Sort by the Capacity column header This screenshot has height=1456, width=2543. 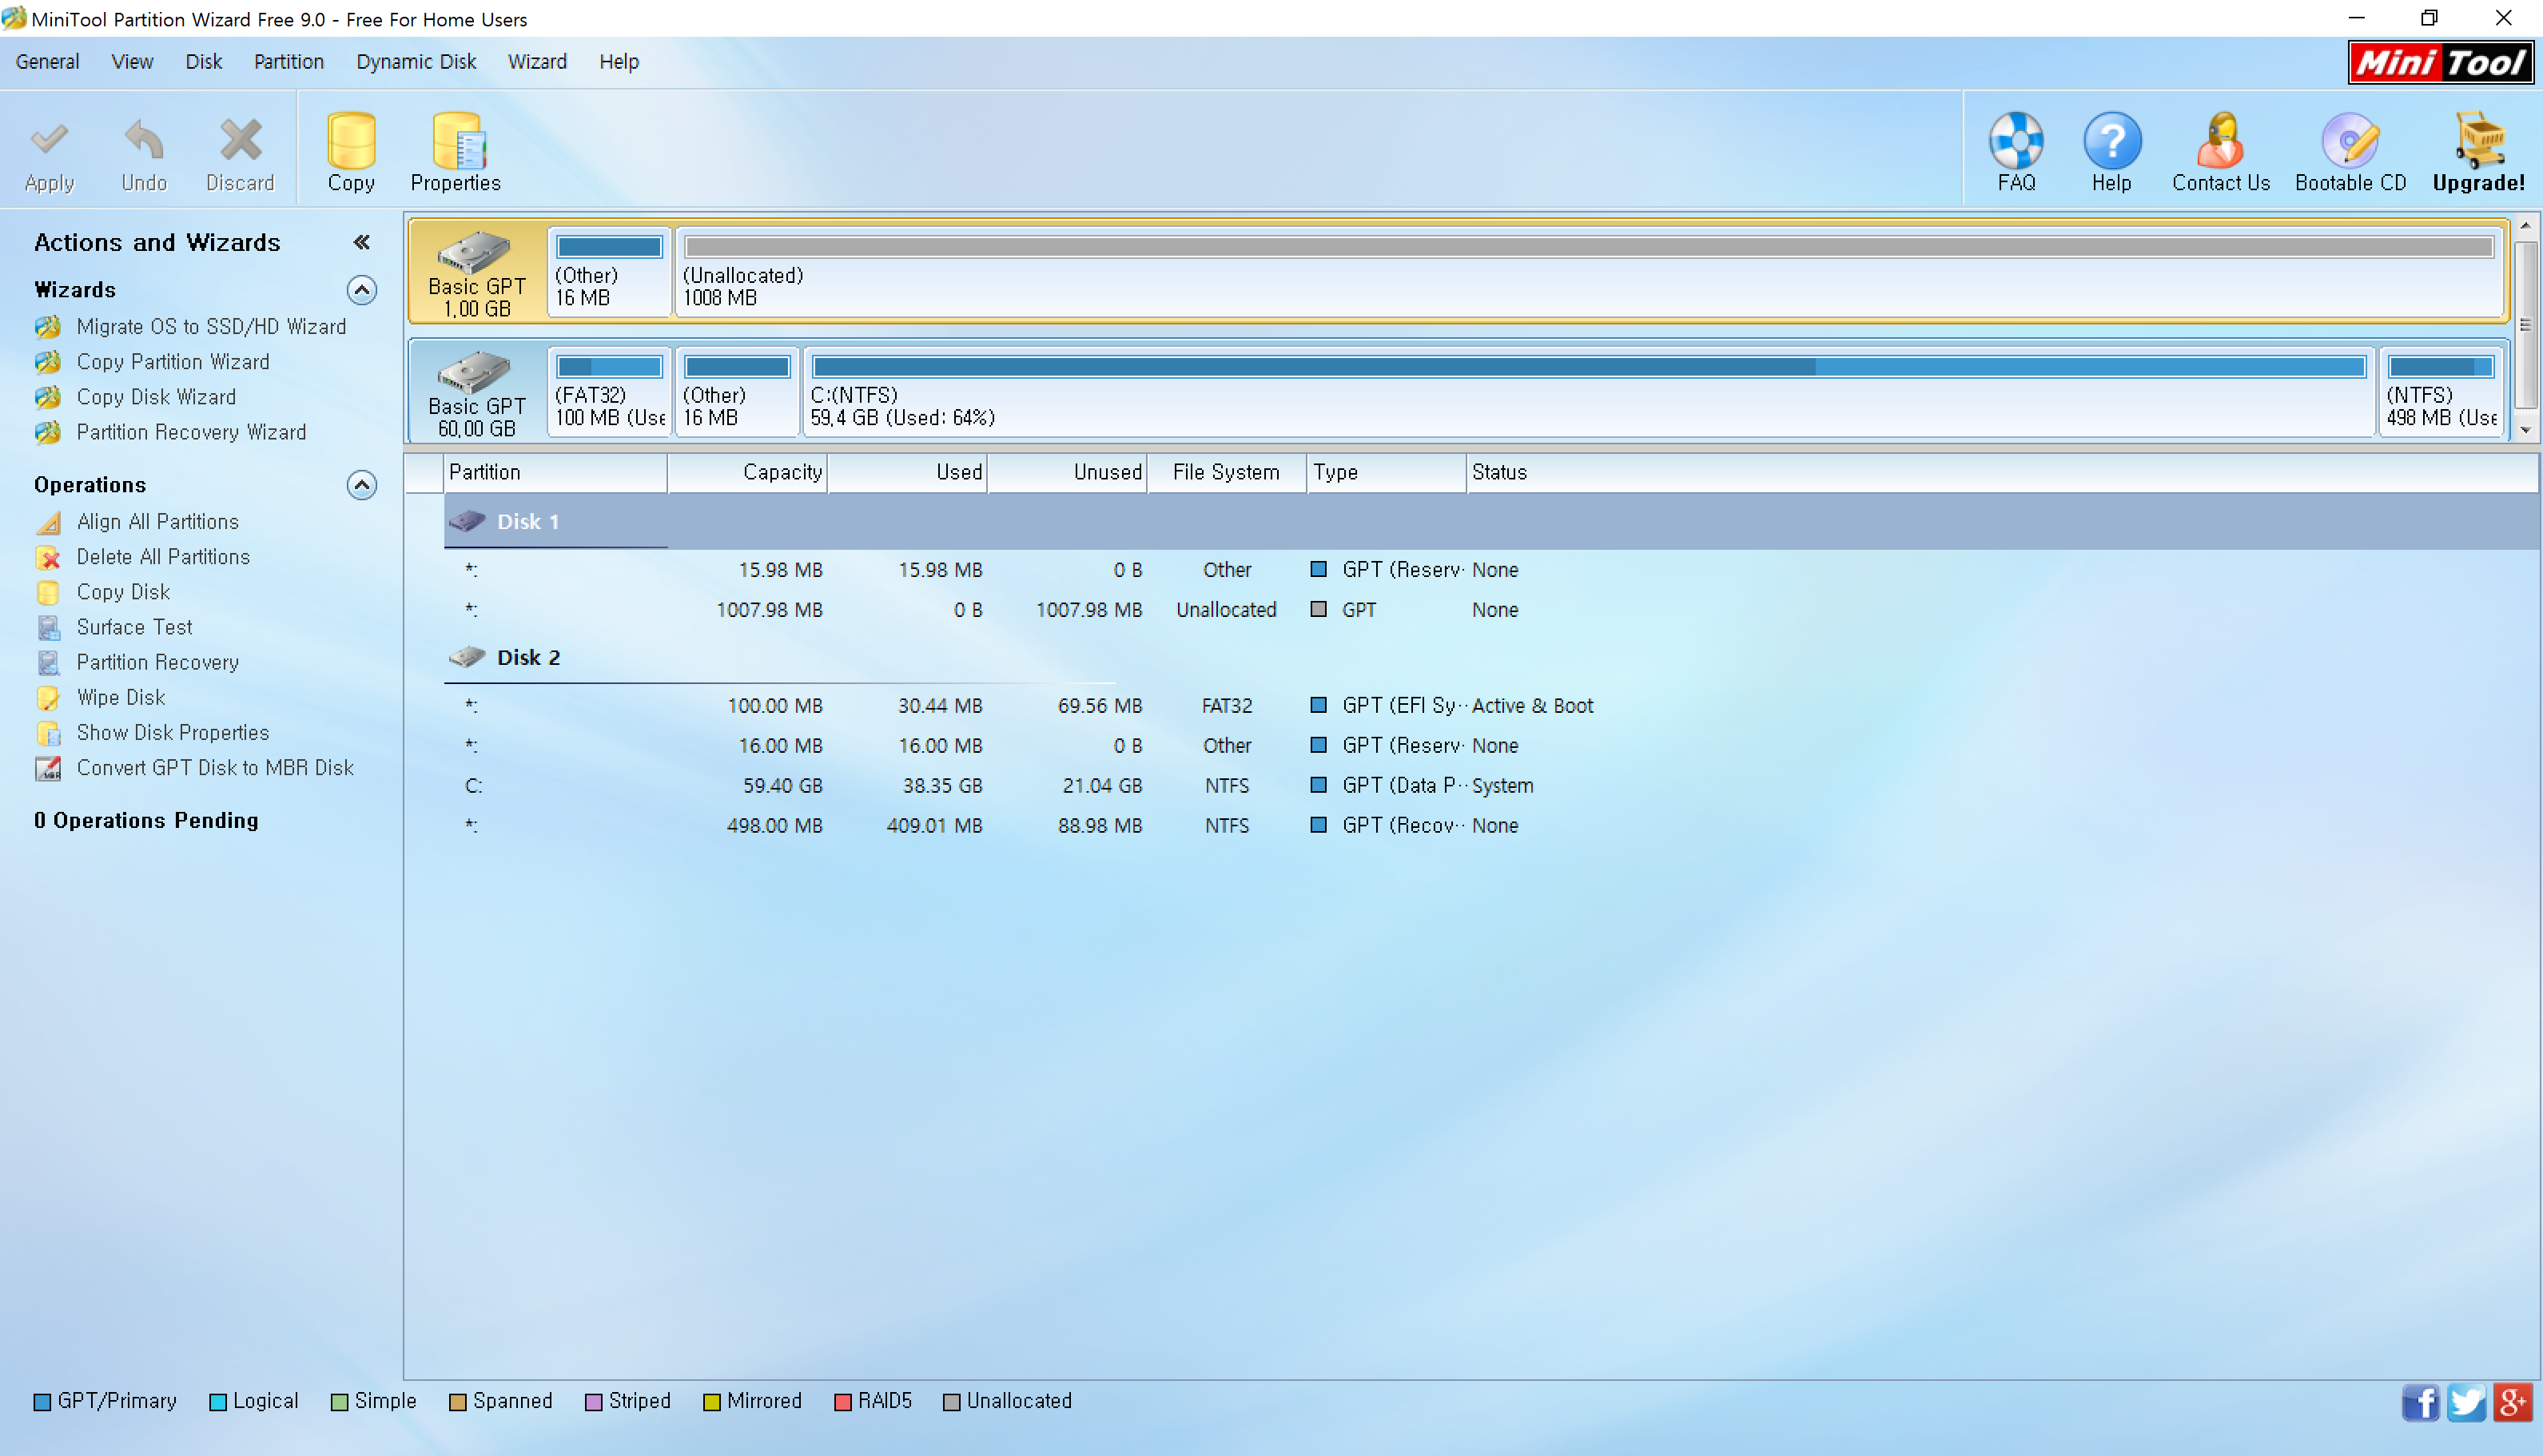[748, 472]
